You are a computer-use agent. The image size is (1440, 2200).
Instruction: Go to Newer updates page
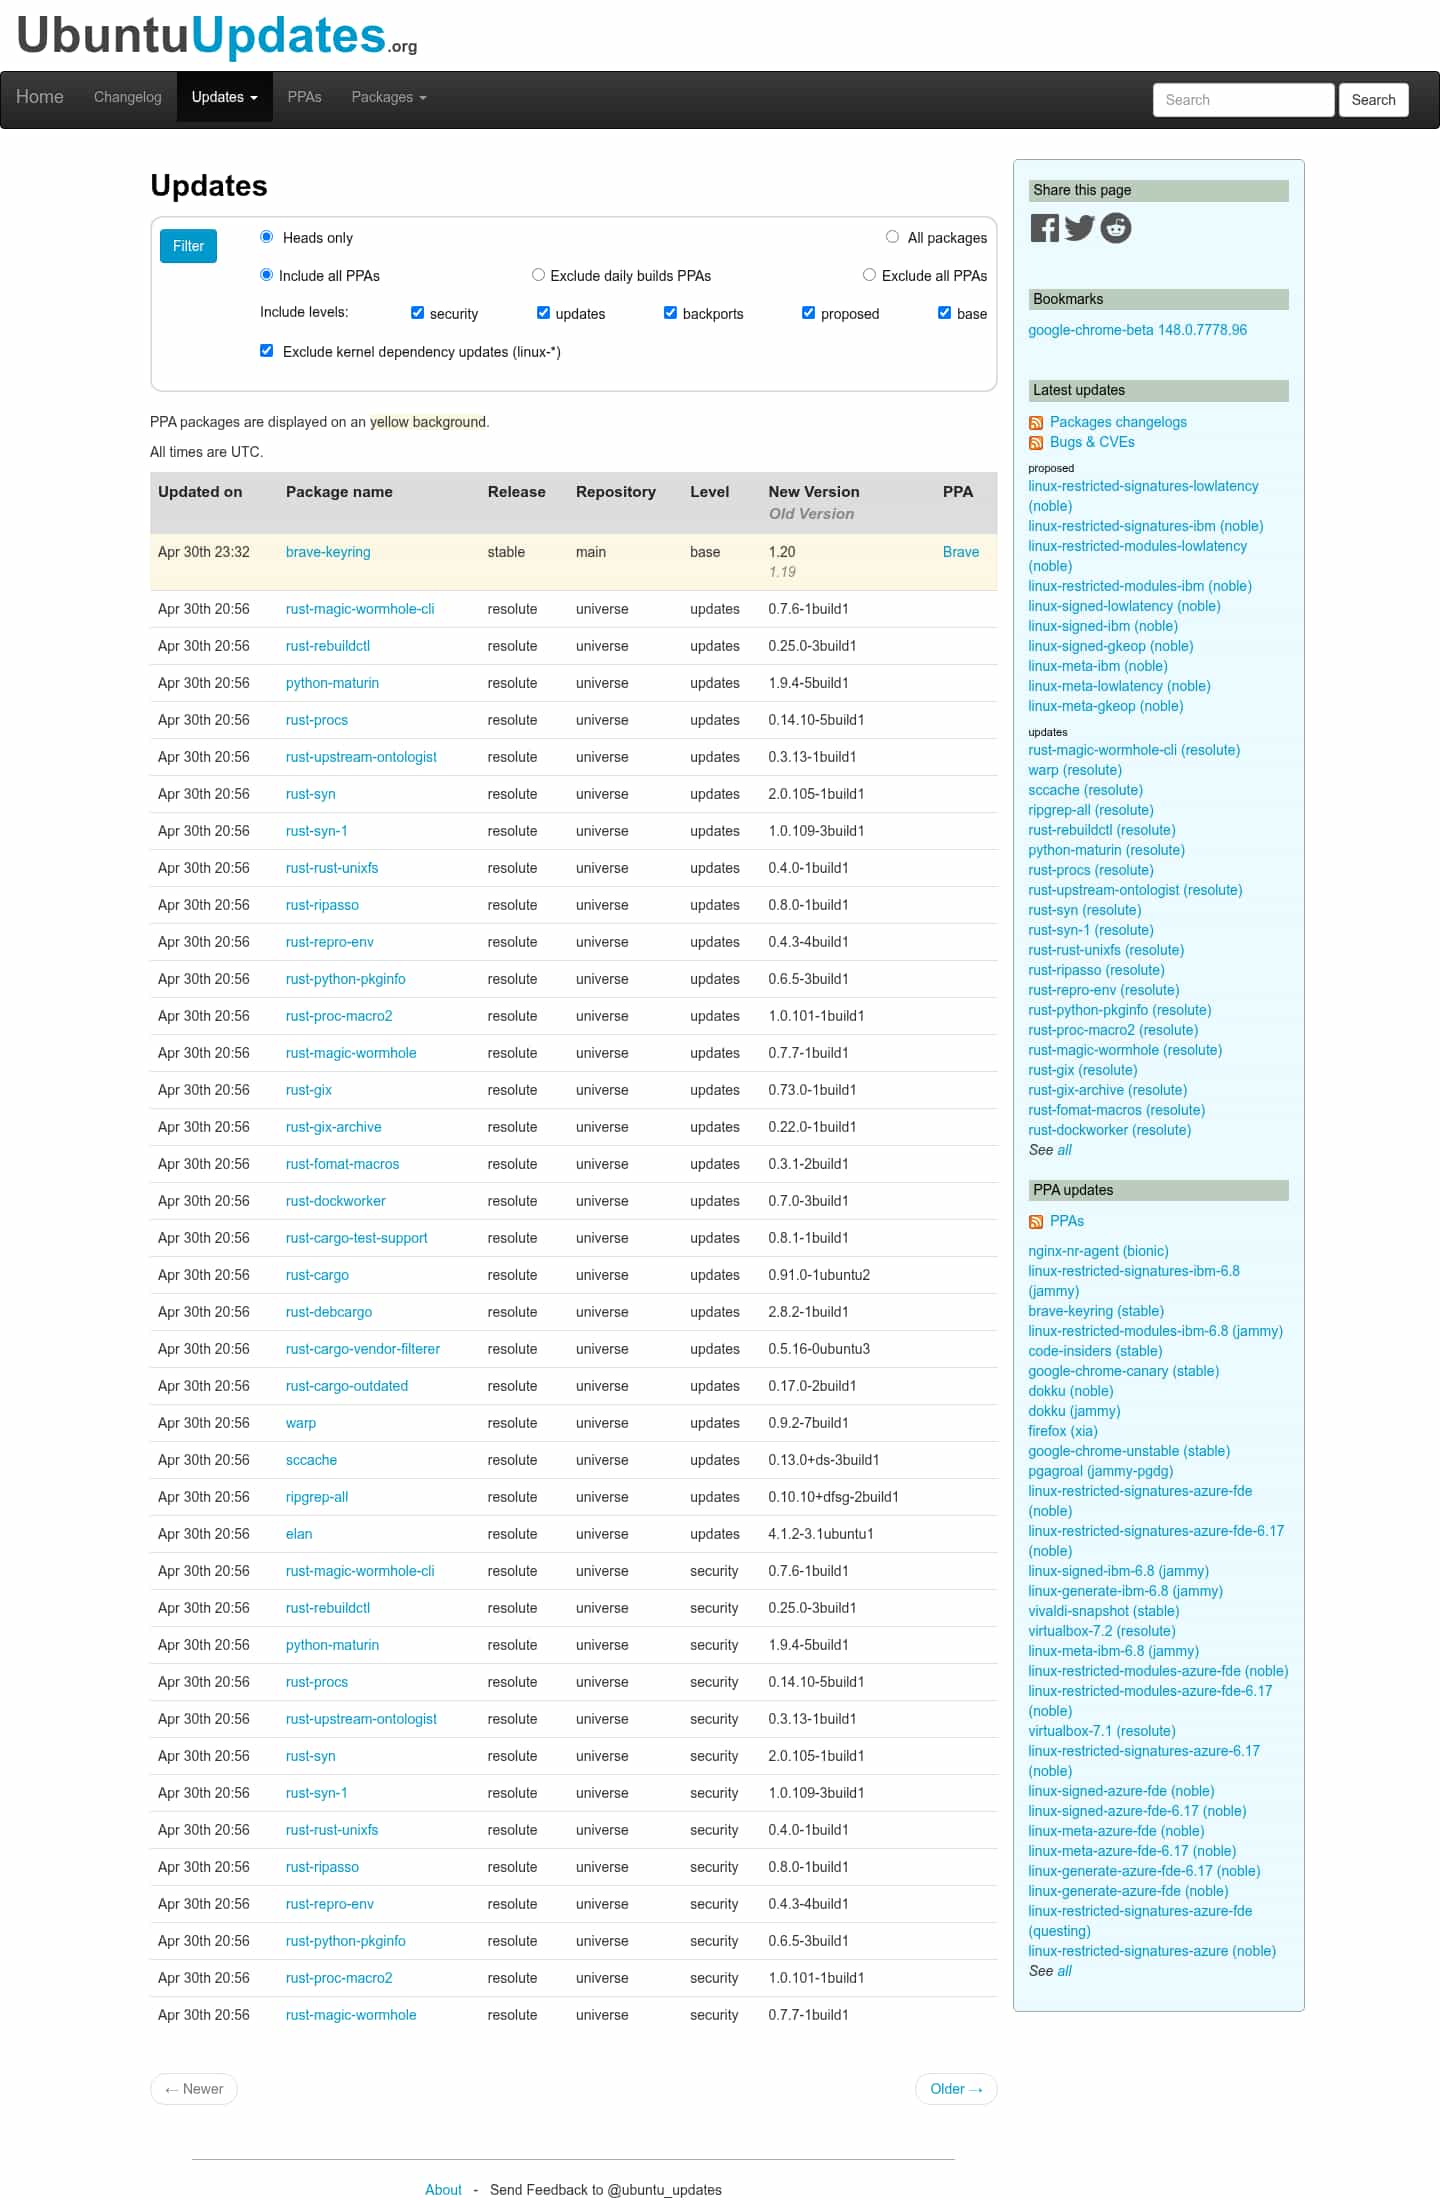click(x=194, y=2089)
